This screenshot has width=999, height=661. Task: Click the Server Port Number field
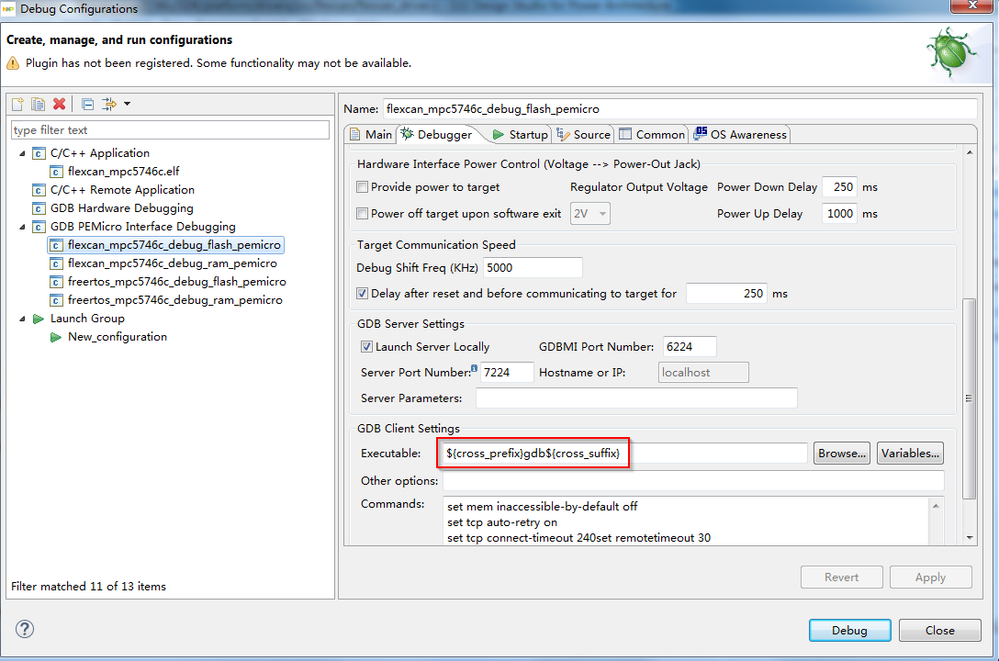(x=507, y=372)
